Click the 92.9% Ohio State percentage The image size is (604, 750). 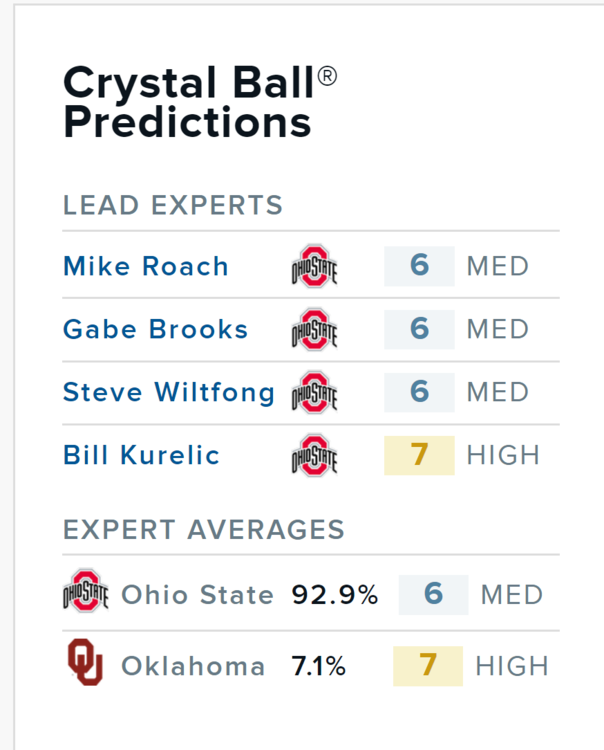click(335, 595)
